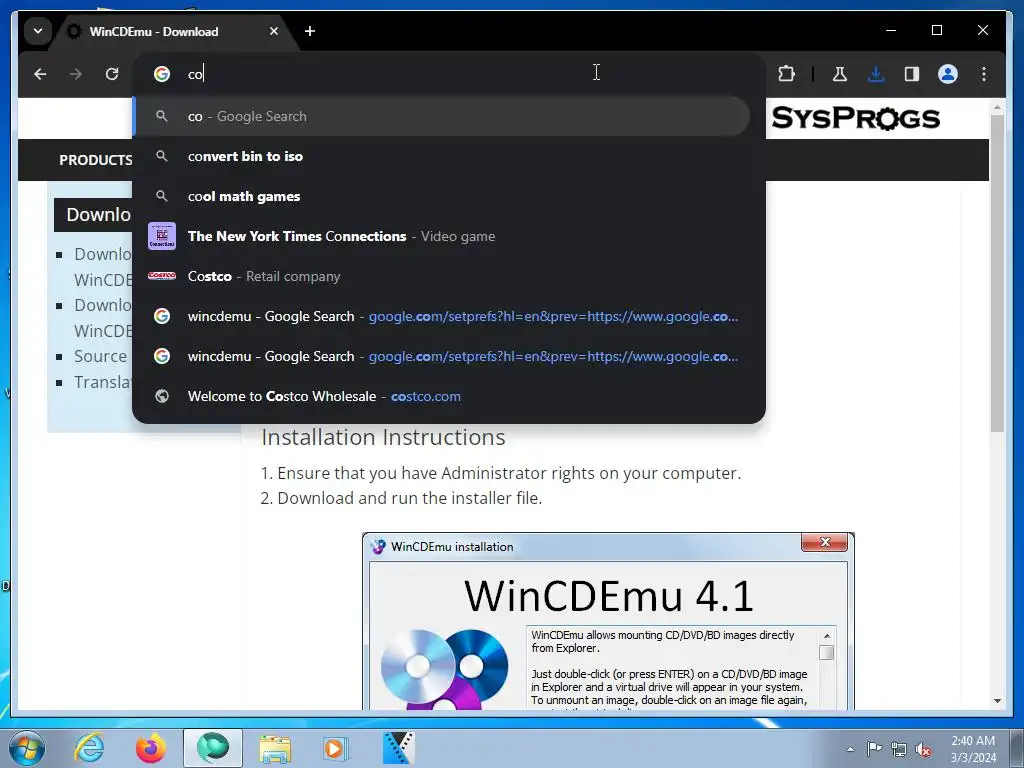Click the network tray icon
The height and width of the screenshot is (768, 1024).
[899, 749]
